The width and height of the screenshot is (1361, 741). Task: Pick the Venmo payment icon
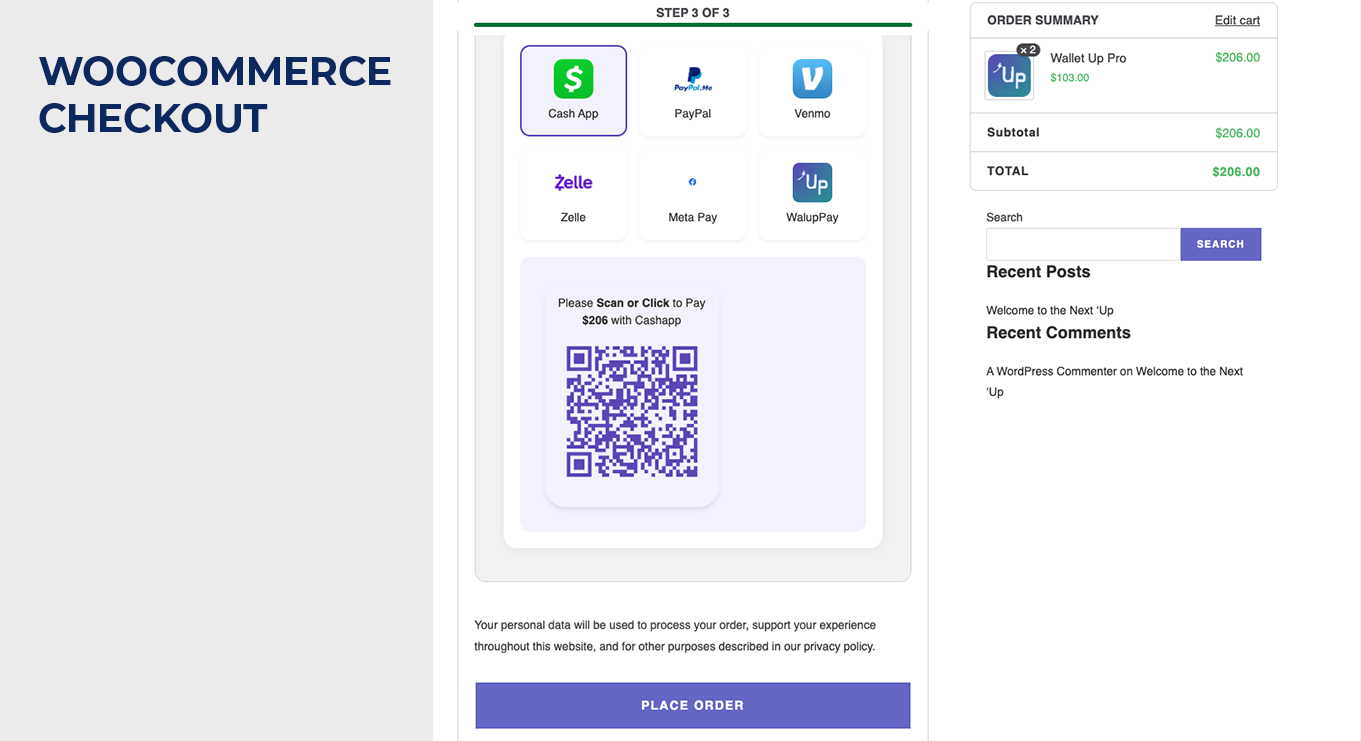coord(812,79)
